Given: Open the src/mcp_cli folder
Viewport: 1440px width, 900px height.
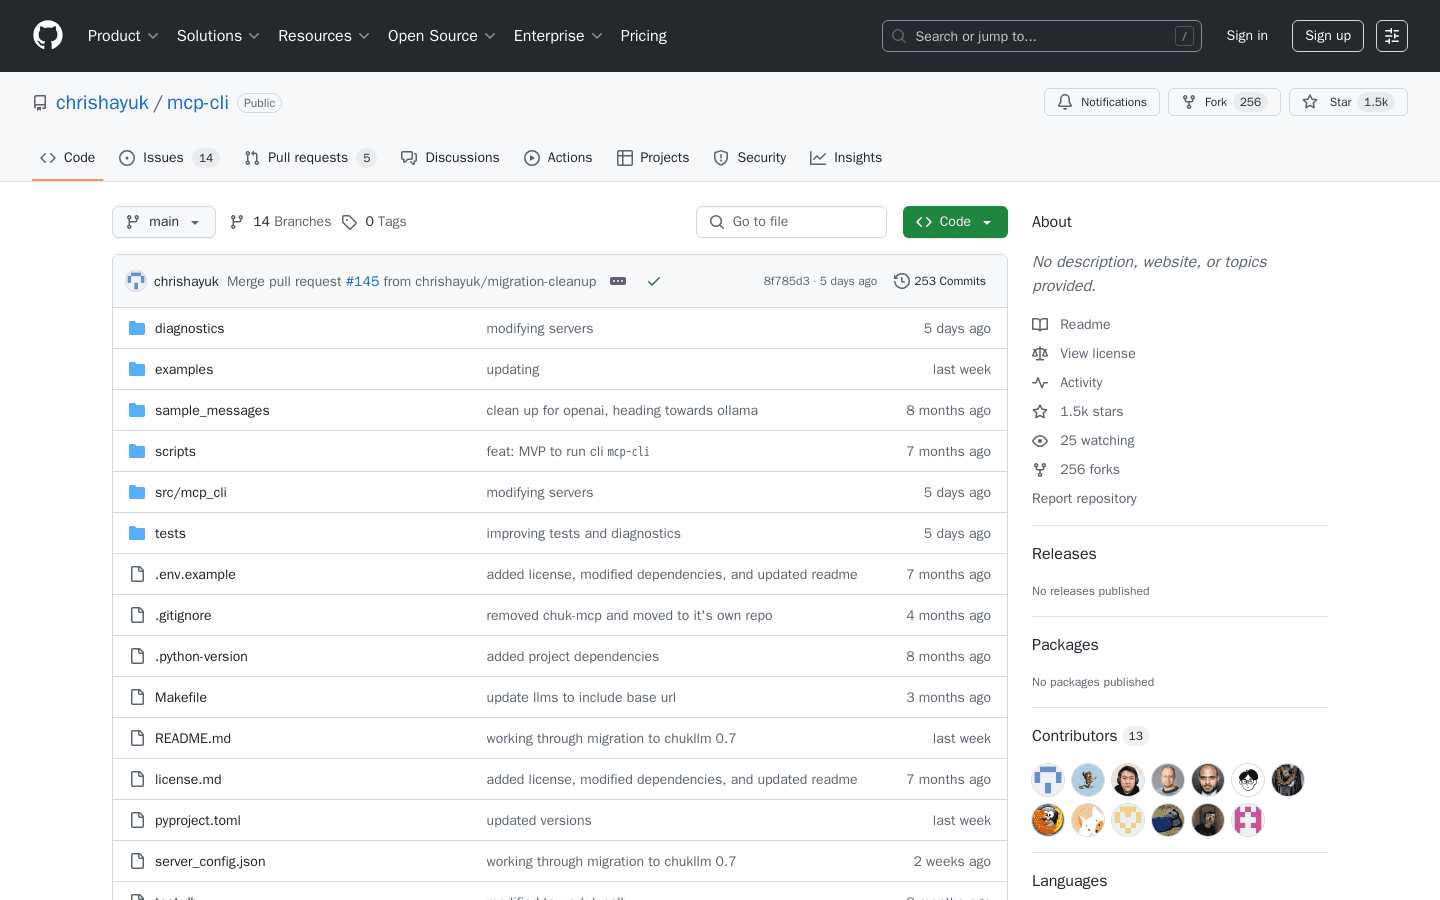Looking at the screenshot, I should point(191,492).
